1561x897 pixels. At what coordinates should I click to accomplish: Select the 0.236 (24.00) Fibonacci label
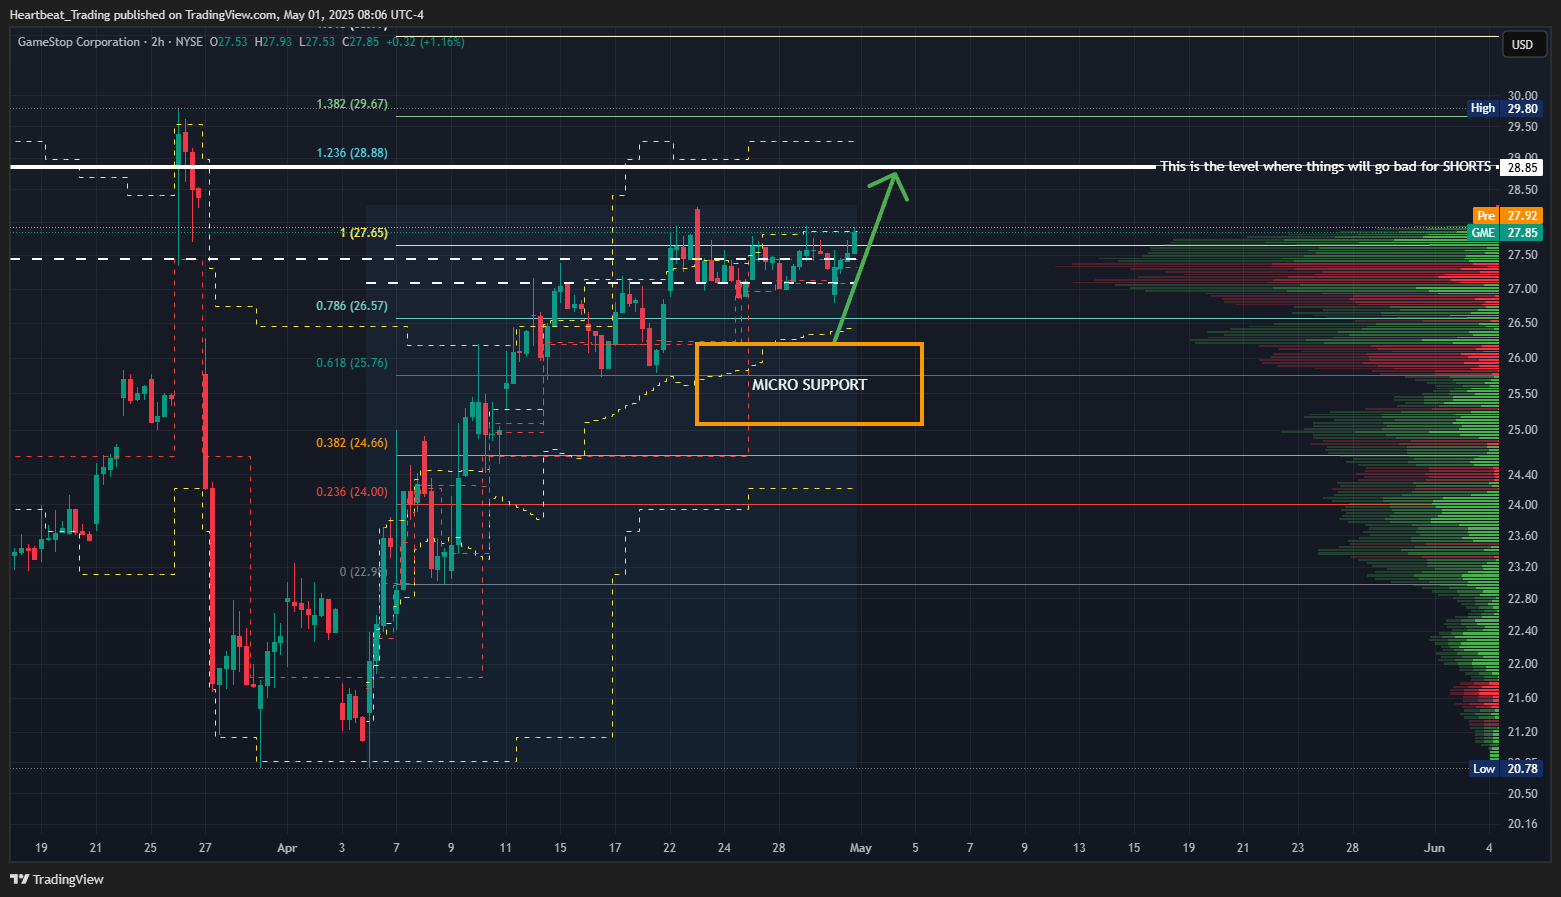pos(352,492)
